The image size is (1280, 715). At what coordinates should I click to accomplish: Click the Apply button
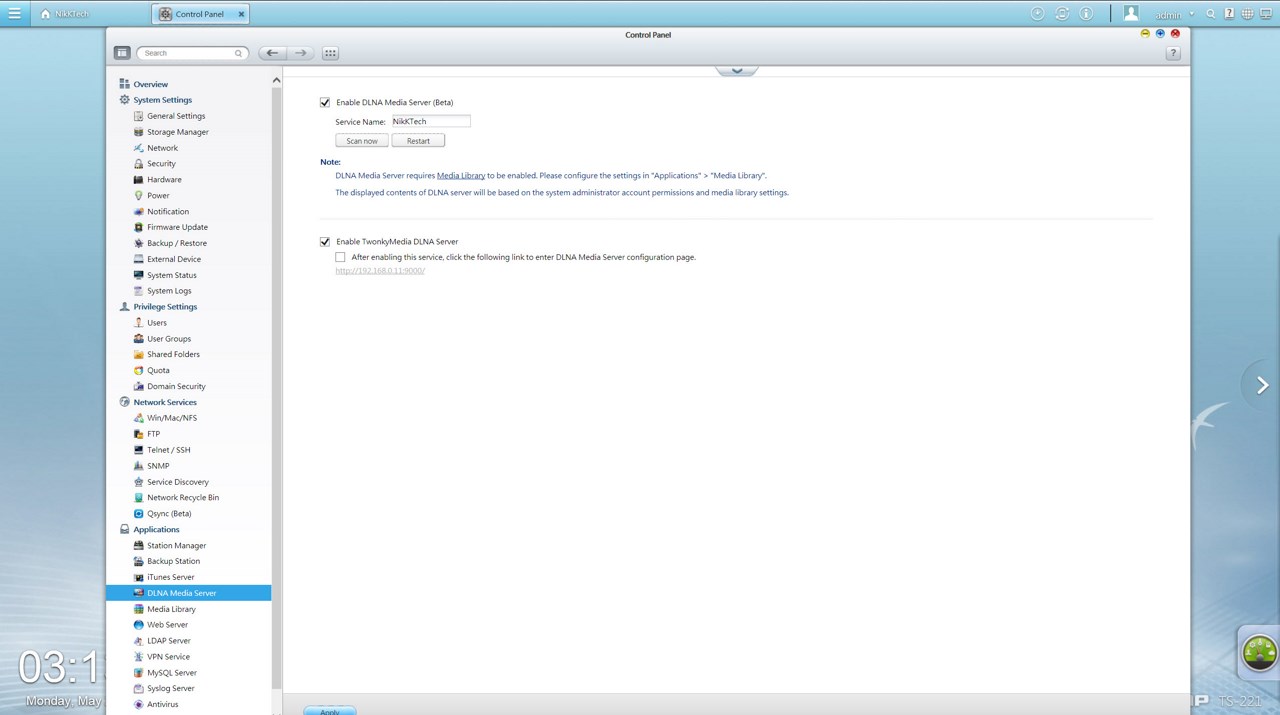[x=330, y=711]
